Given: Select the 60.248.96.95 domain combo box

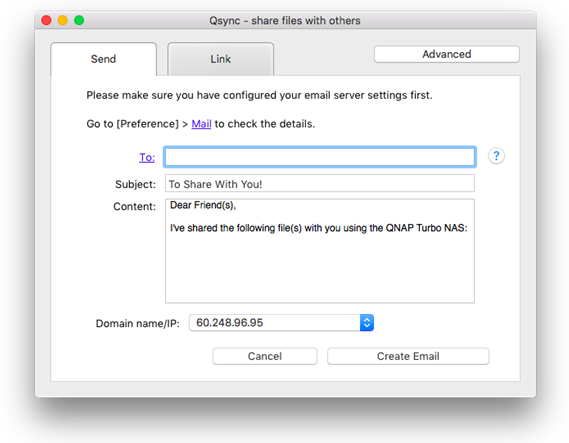Looking at the screenshot, I should tap(281, 323).
